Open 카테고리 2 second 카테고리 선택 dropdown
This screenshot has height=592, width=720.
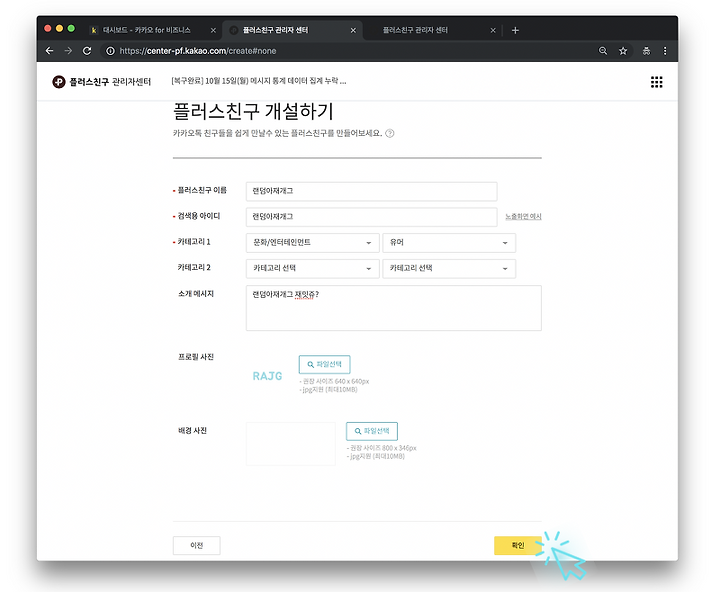[x=449, y=268]
